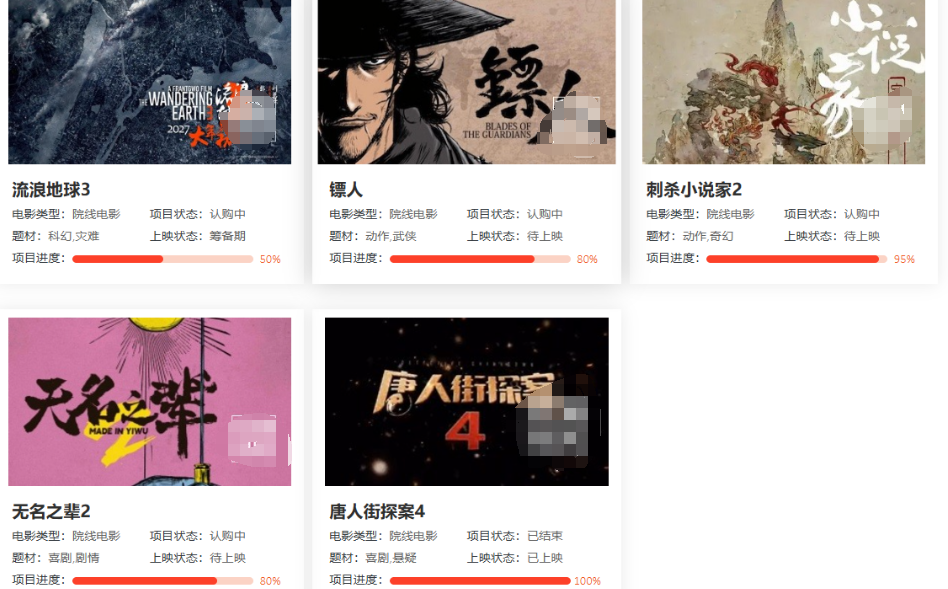Click the 流浪地球3 progress bar at 50%

click(x=163, y=259)
